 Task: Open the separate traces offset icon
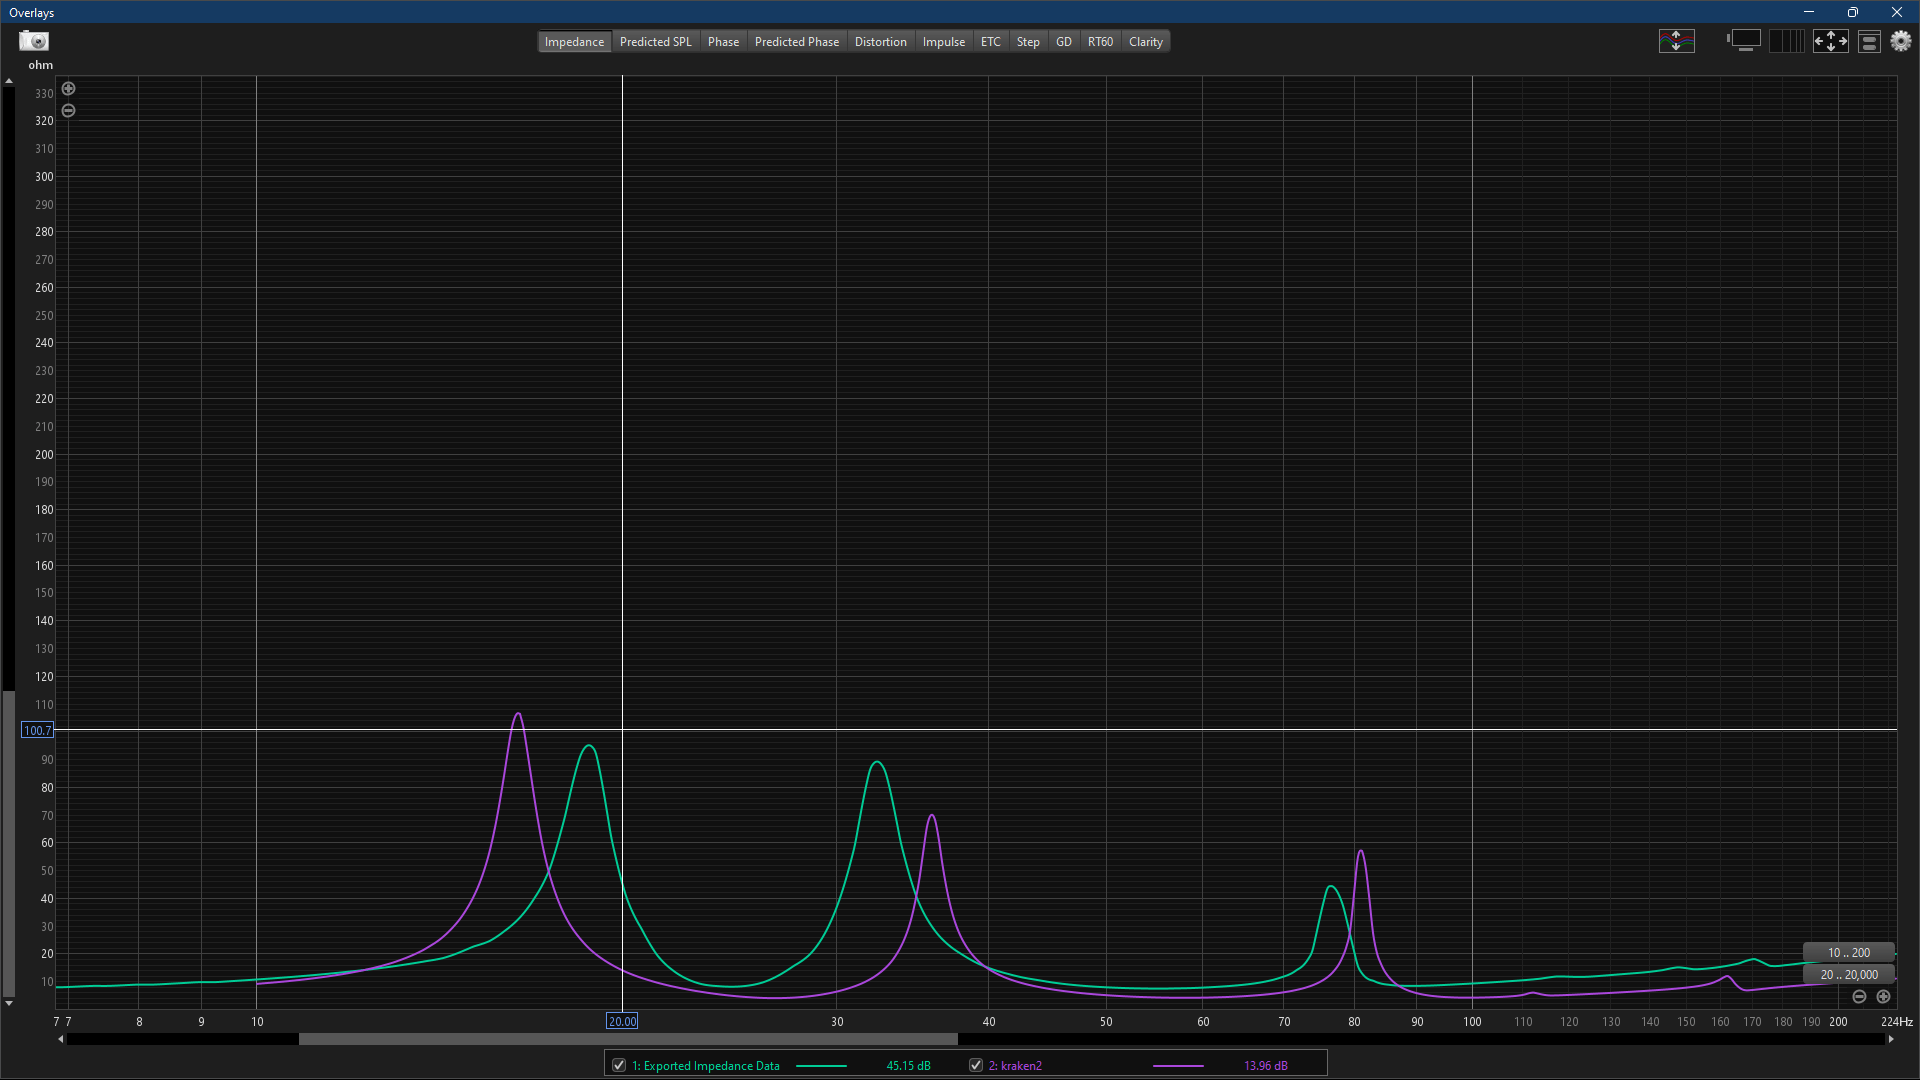[1676, 41]
